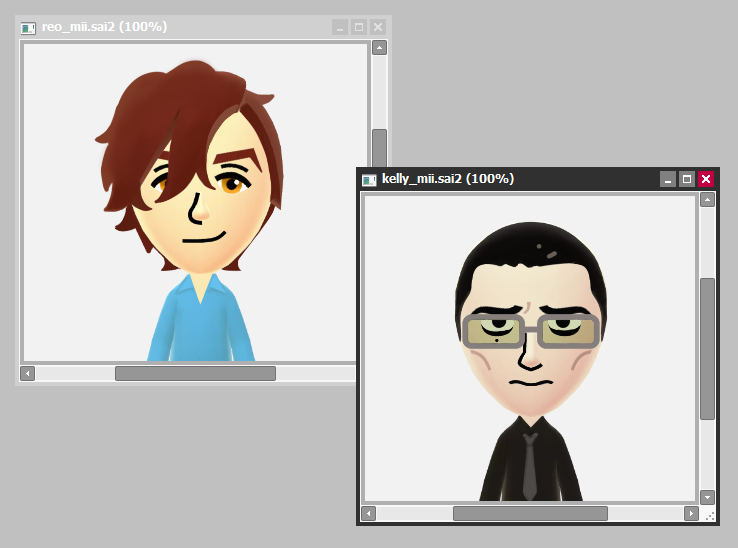Click scroll-down arrow in kelly_mii window
738x548 pixels.
tap(707, 497)
